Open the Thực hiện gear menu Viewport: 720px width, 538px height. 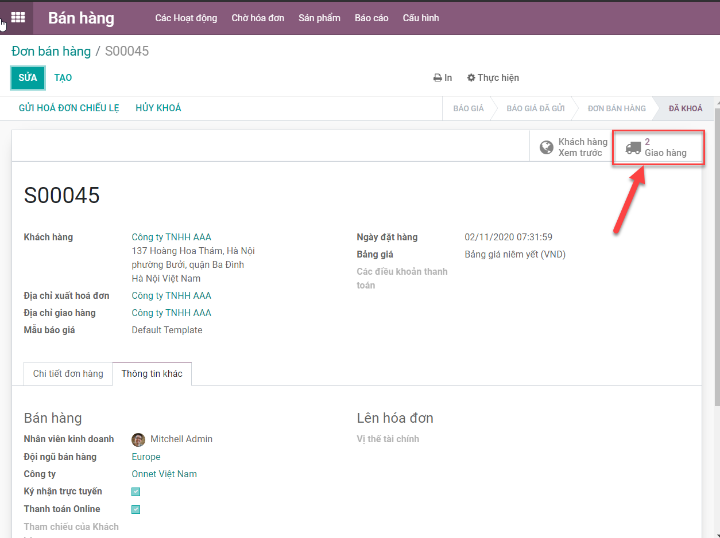pos(493,78)
